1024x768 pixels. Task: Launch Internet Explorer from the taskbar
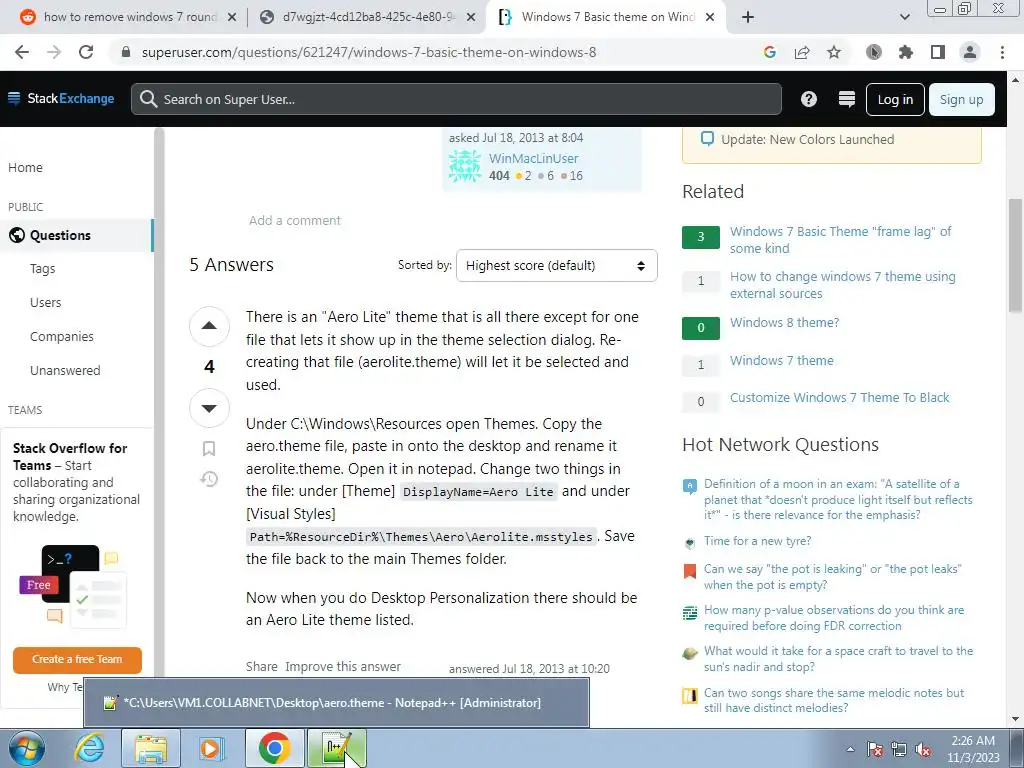point(89,748)
